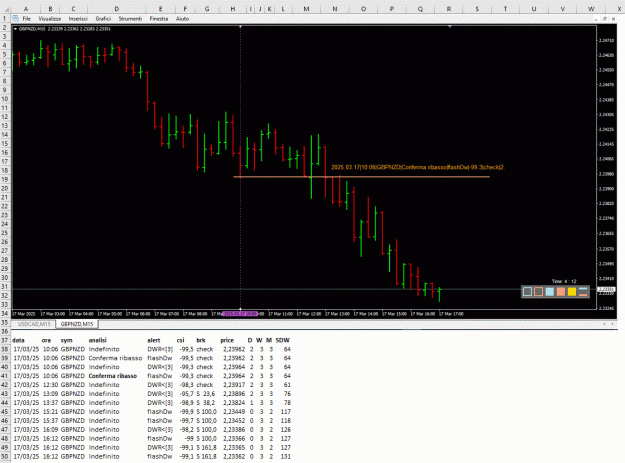The height and width of the screenshot is (463, 625).
Task: Select the orange outlined square in chart panel
Action: (x=539, y=292)
